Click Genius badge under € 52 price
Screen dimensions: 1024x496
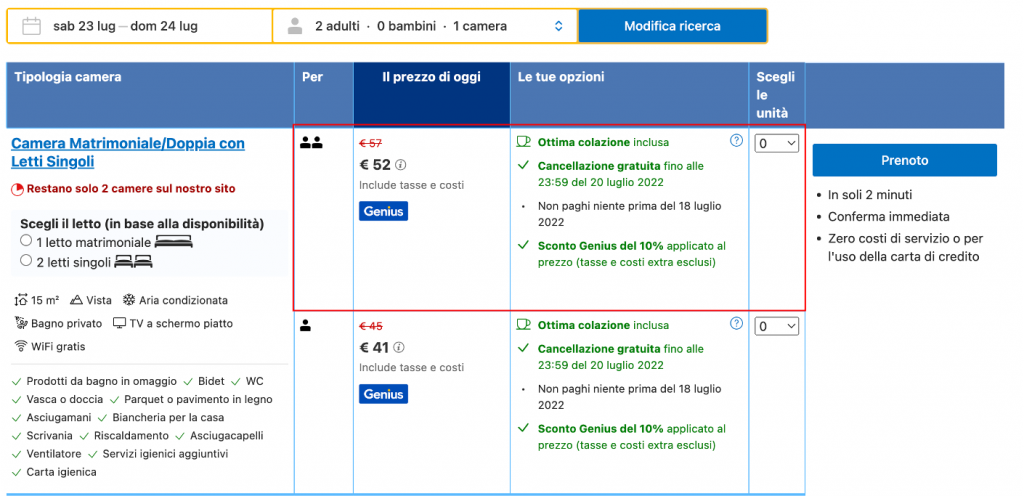(x=383, y=211)
